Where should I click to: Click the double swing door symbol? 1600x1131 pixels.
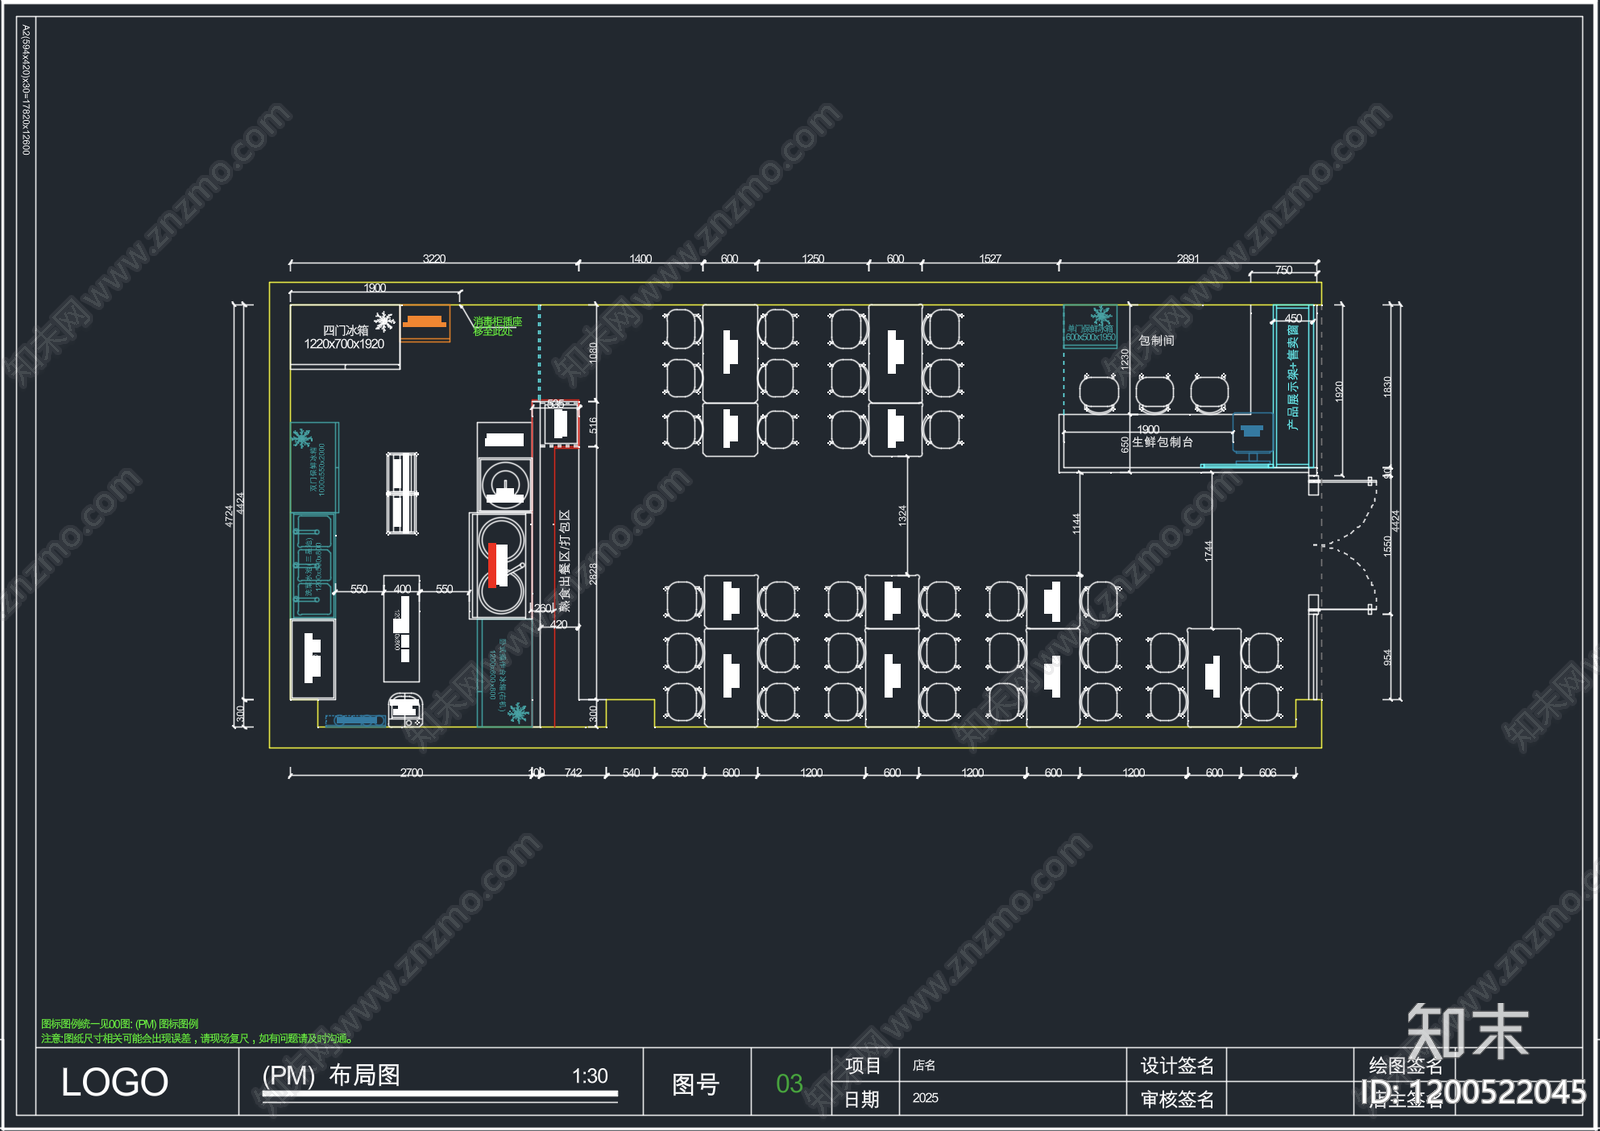[1347, 544]
